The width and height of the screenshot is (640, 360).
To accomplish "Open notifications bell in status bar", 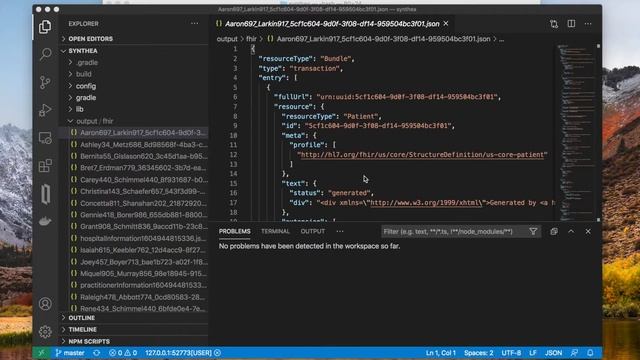I will pos(590,353).
